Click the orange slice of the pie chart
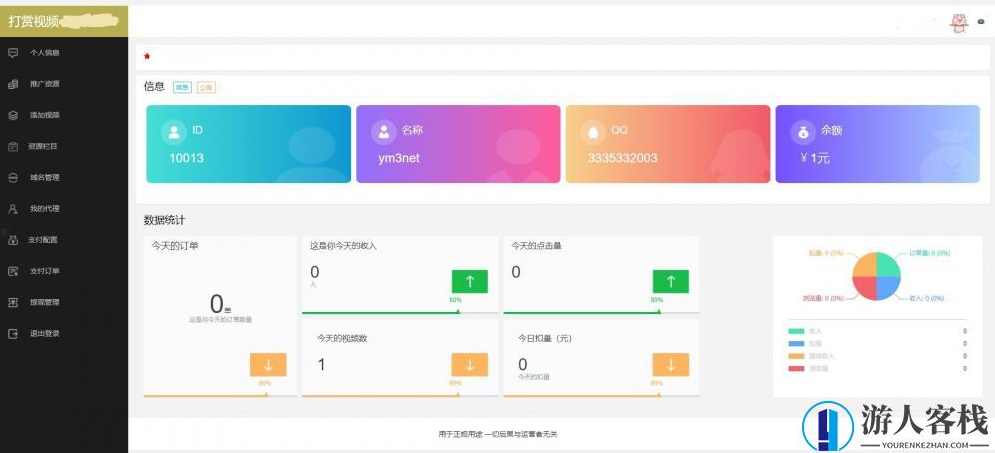Image resolution: width=995 pixels, height=453 pixels. click(865, 265)
